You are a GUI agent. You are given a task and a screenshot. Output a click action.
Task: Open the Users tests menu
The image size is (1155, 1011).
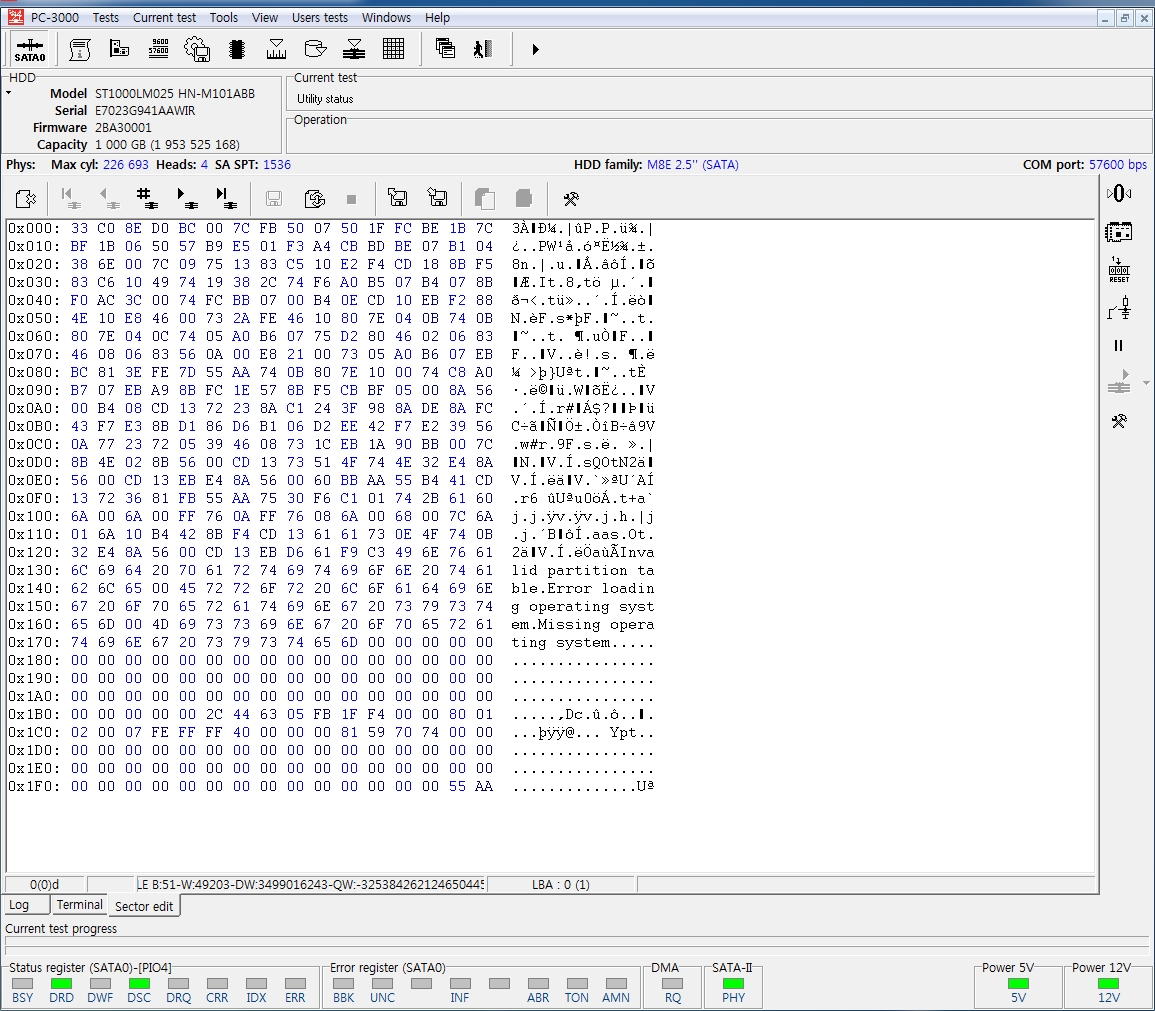pos(319,18)
